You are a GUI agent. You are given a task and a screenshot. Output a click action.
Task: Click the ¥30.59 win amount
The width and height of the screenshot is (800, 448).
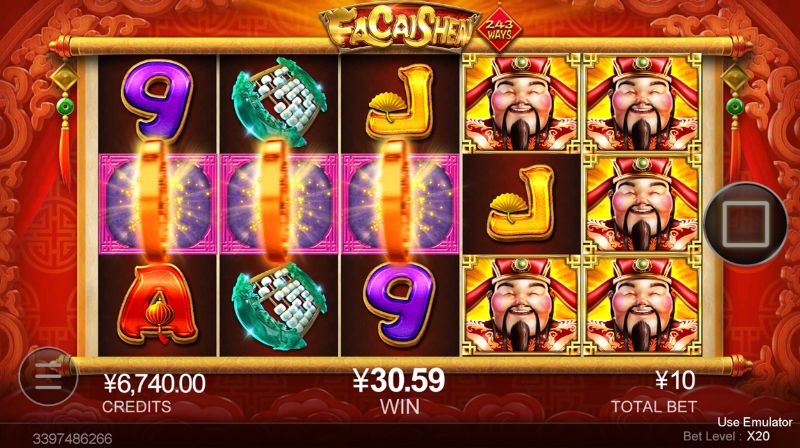pos(399,381)
